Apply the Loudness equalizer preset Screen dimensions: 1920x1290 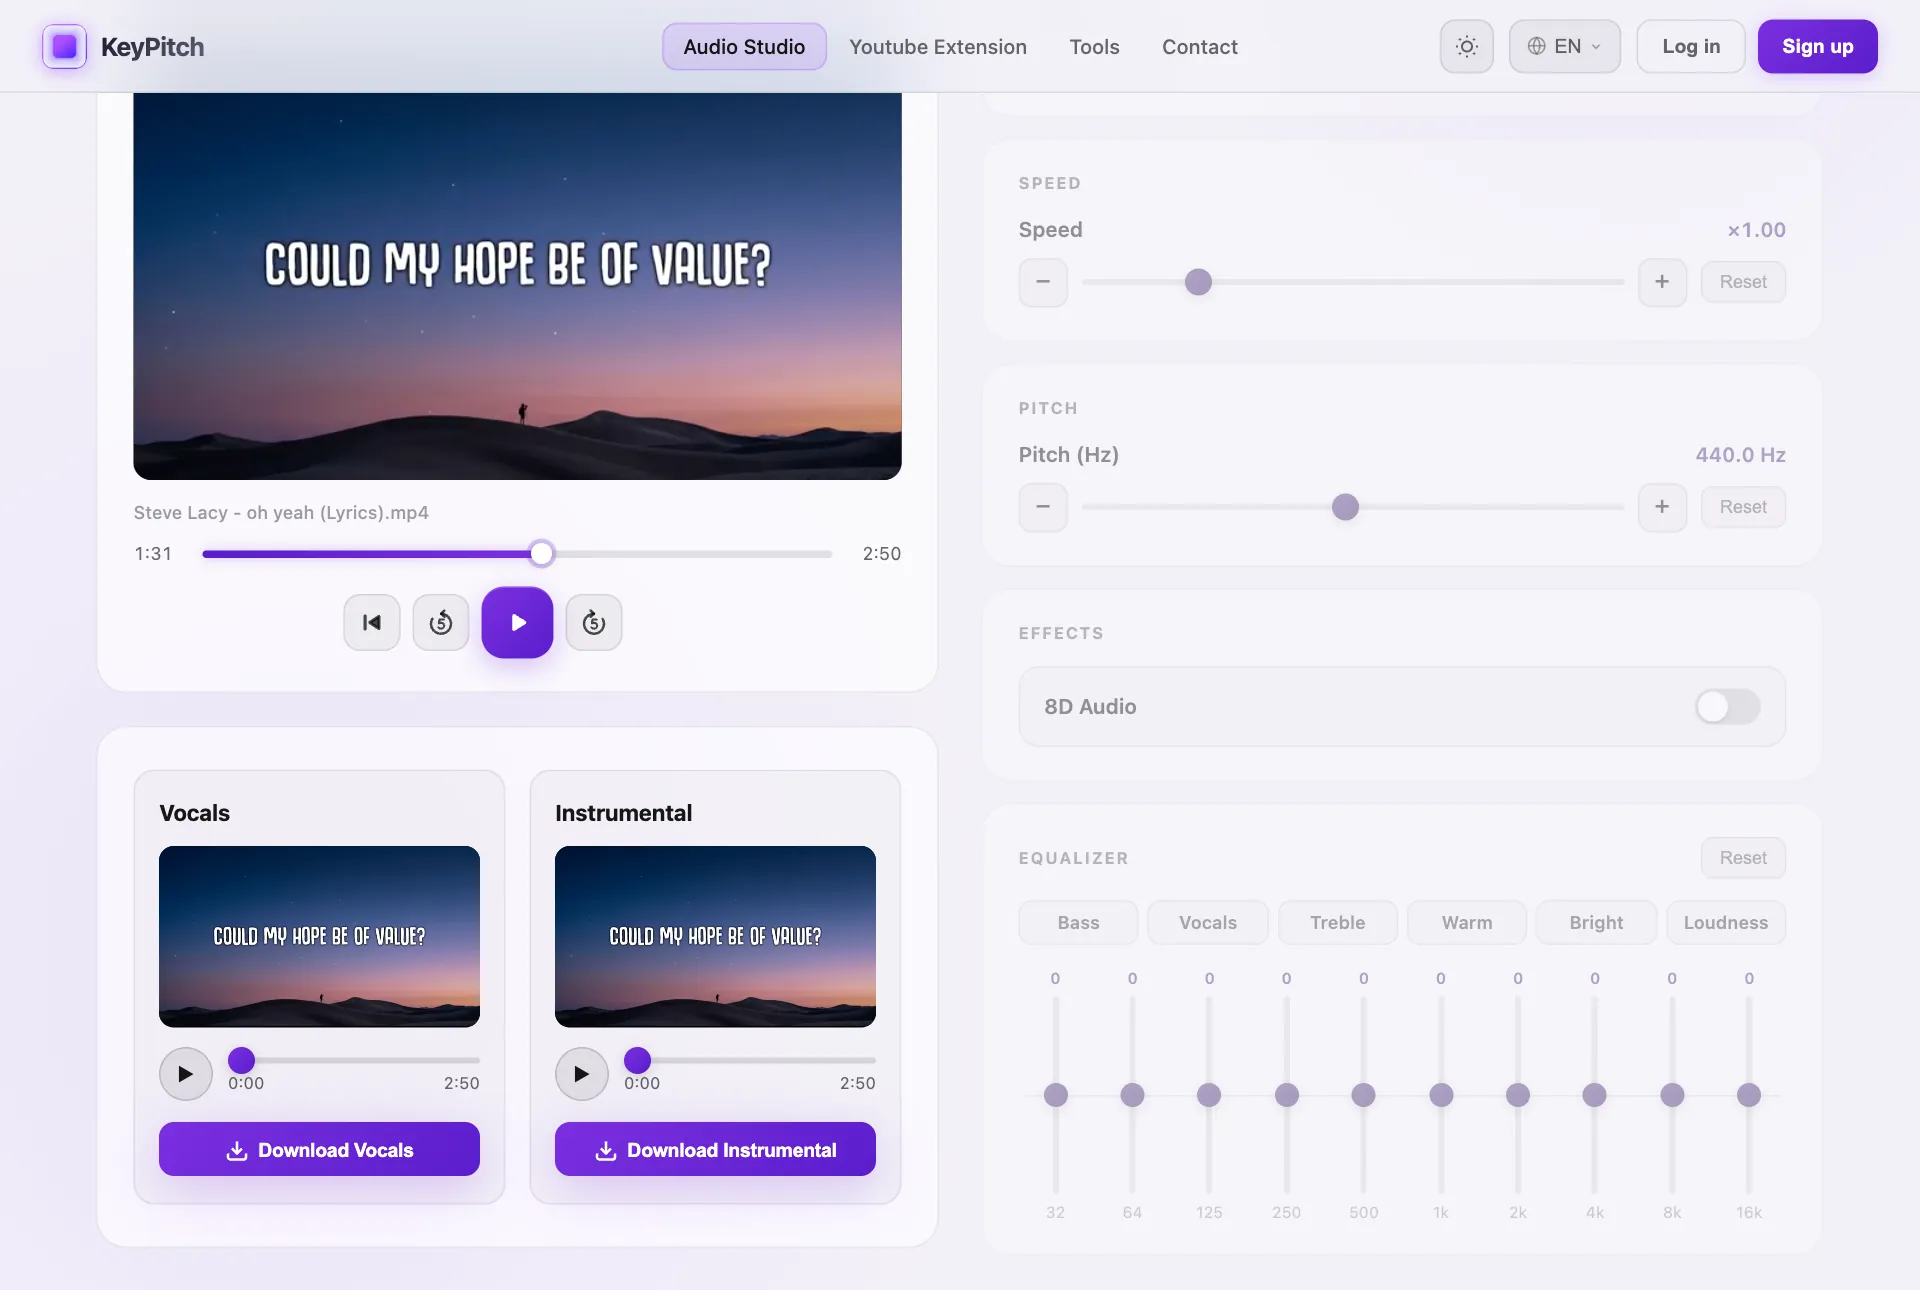[1726, 923]
